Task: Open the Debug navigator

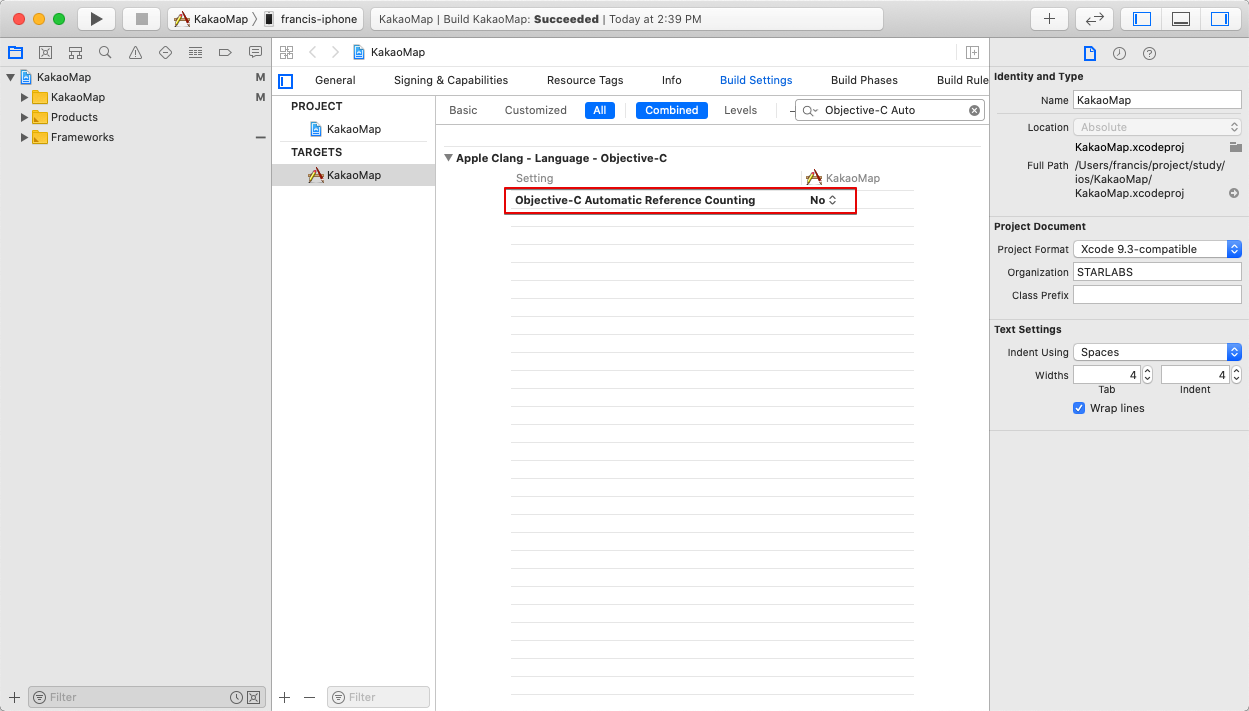Action: click(x=195, y=53)
